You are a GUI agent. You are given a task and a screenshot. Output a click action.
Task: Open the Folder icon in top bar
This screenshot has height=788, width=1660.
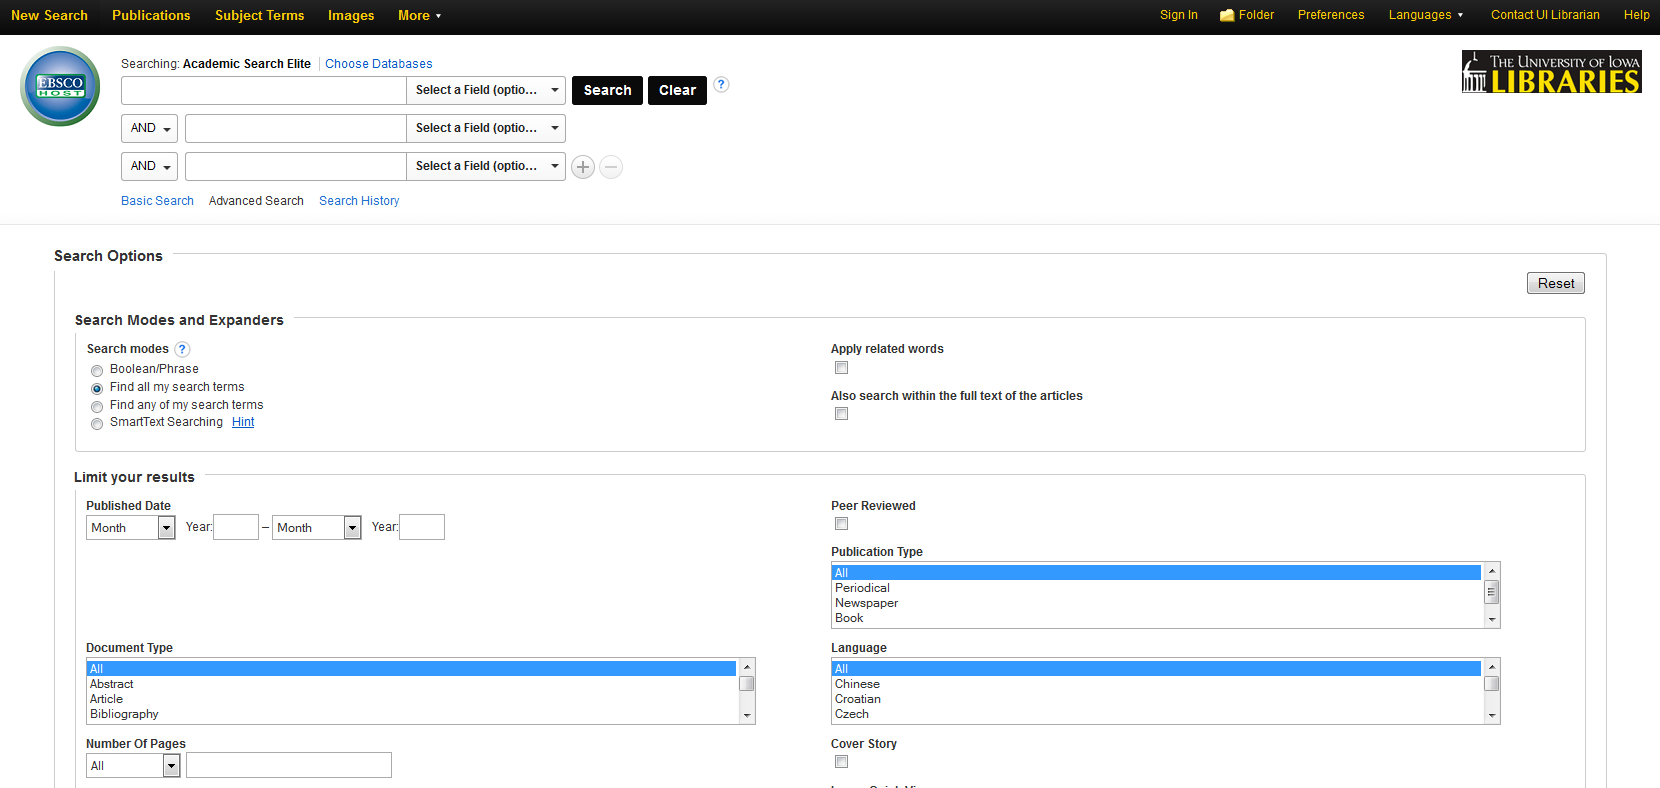[1227, 15]
